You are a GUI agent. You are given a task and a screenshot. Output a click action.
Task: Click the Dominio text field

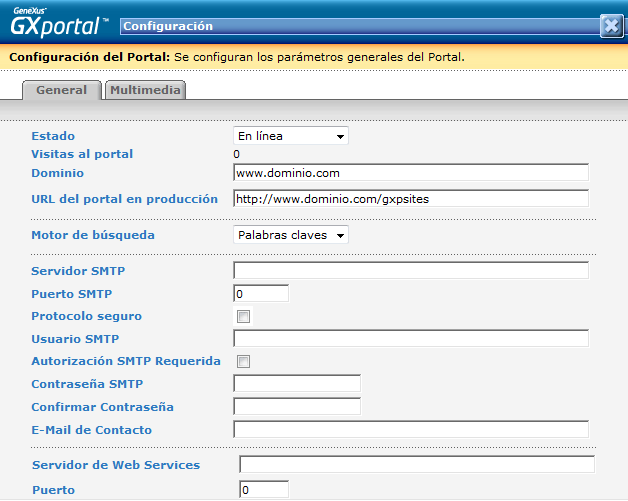click(x=410, y=173)
